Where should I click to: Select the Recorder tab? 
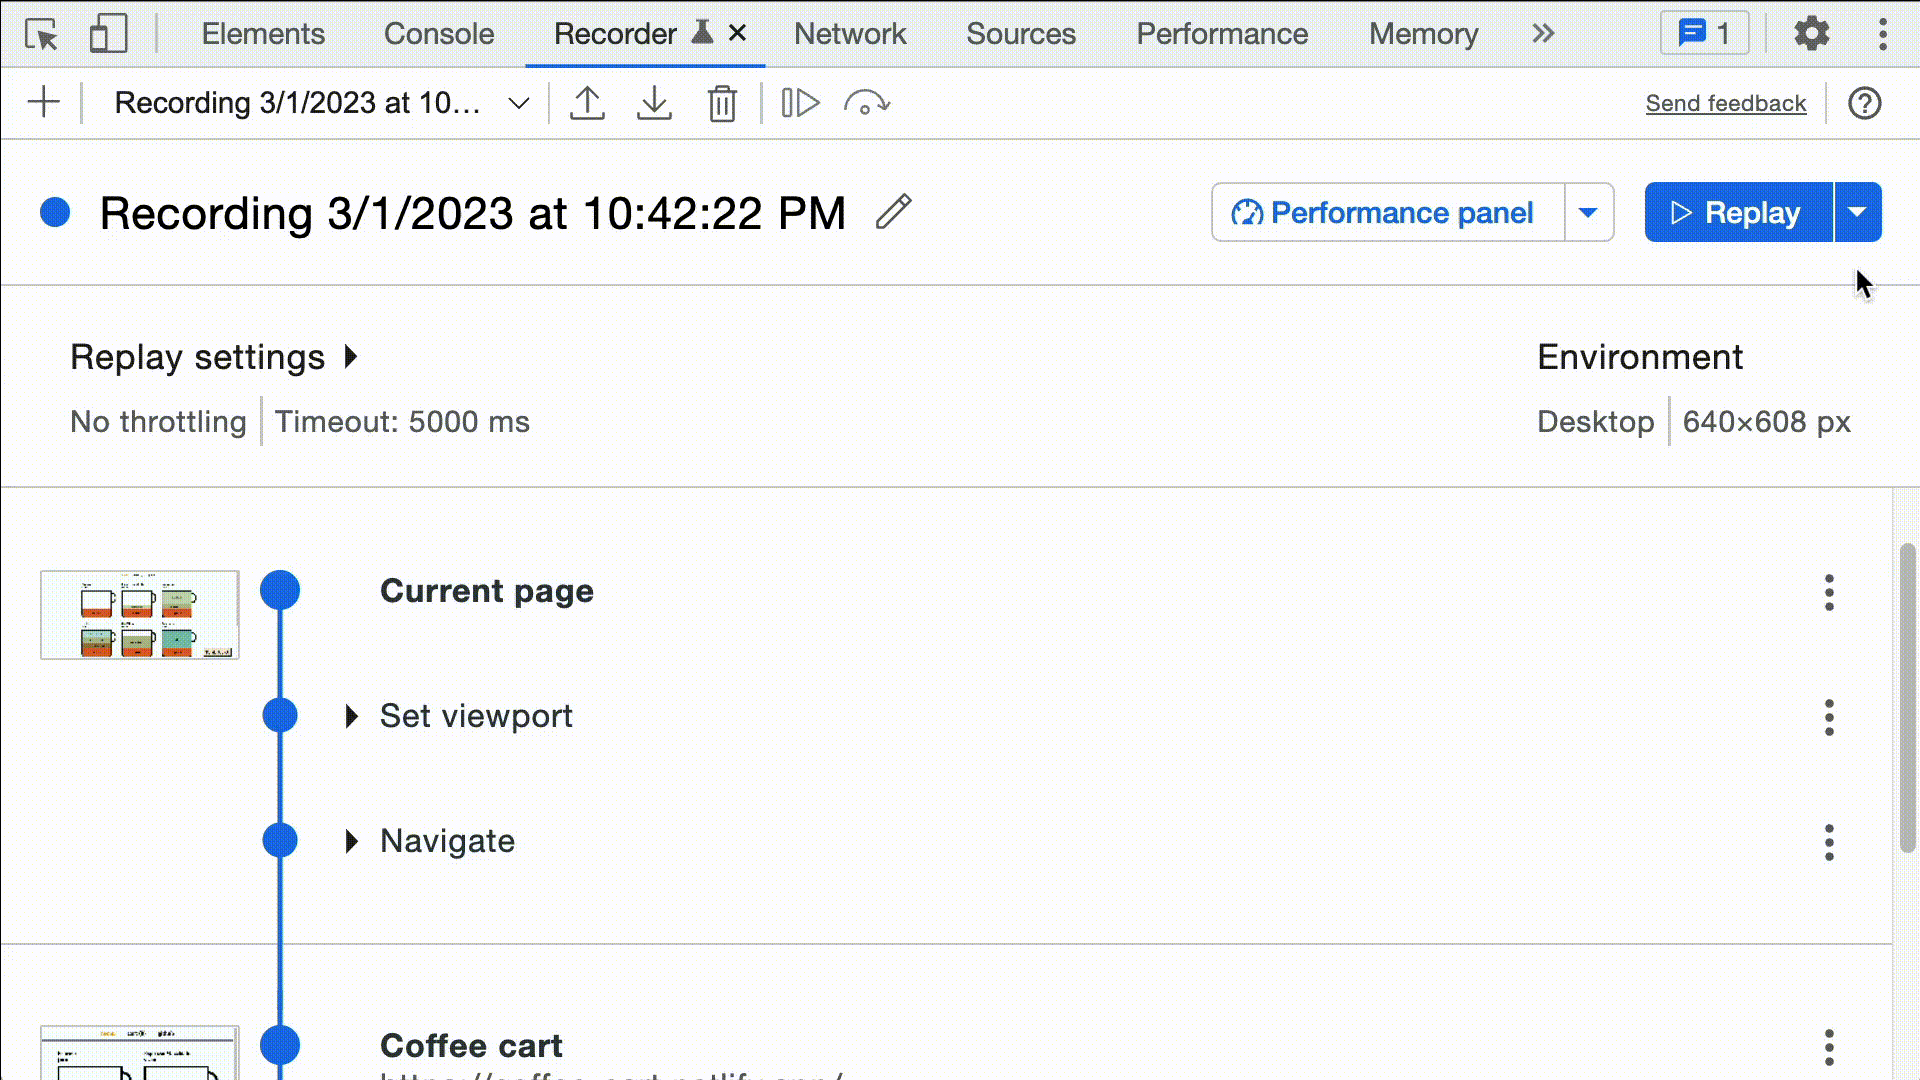pyautogui.click(x=615, y=33)
